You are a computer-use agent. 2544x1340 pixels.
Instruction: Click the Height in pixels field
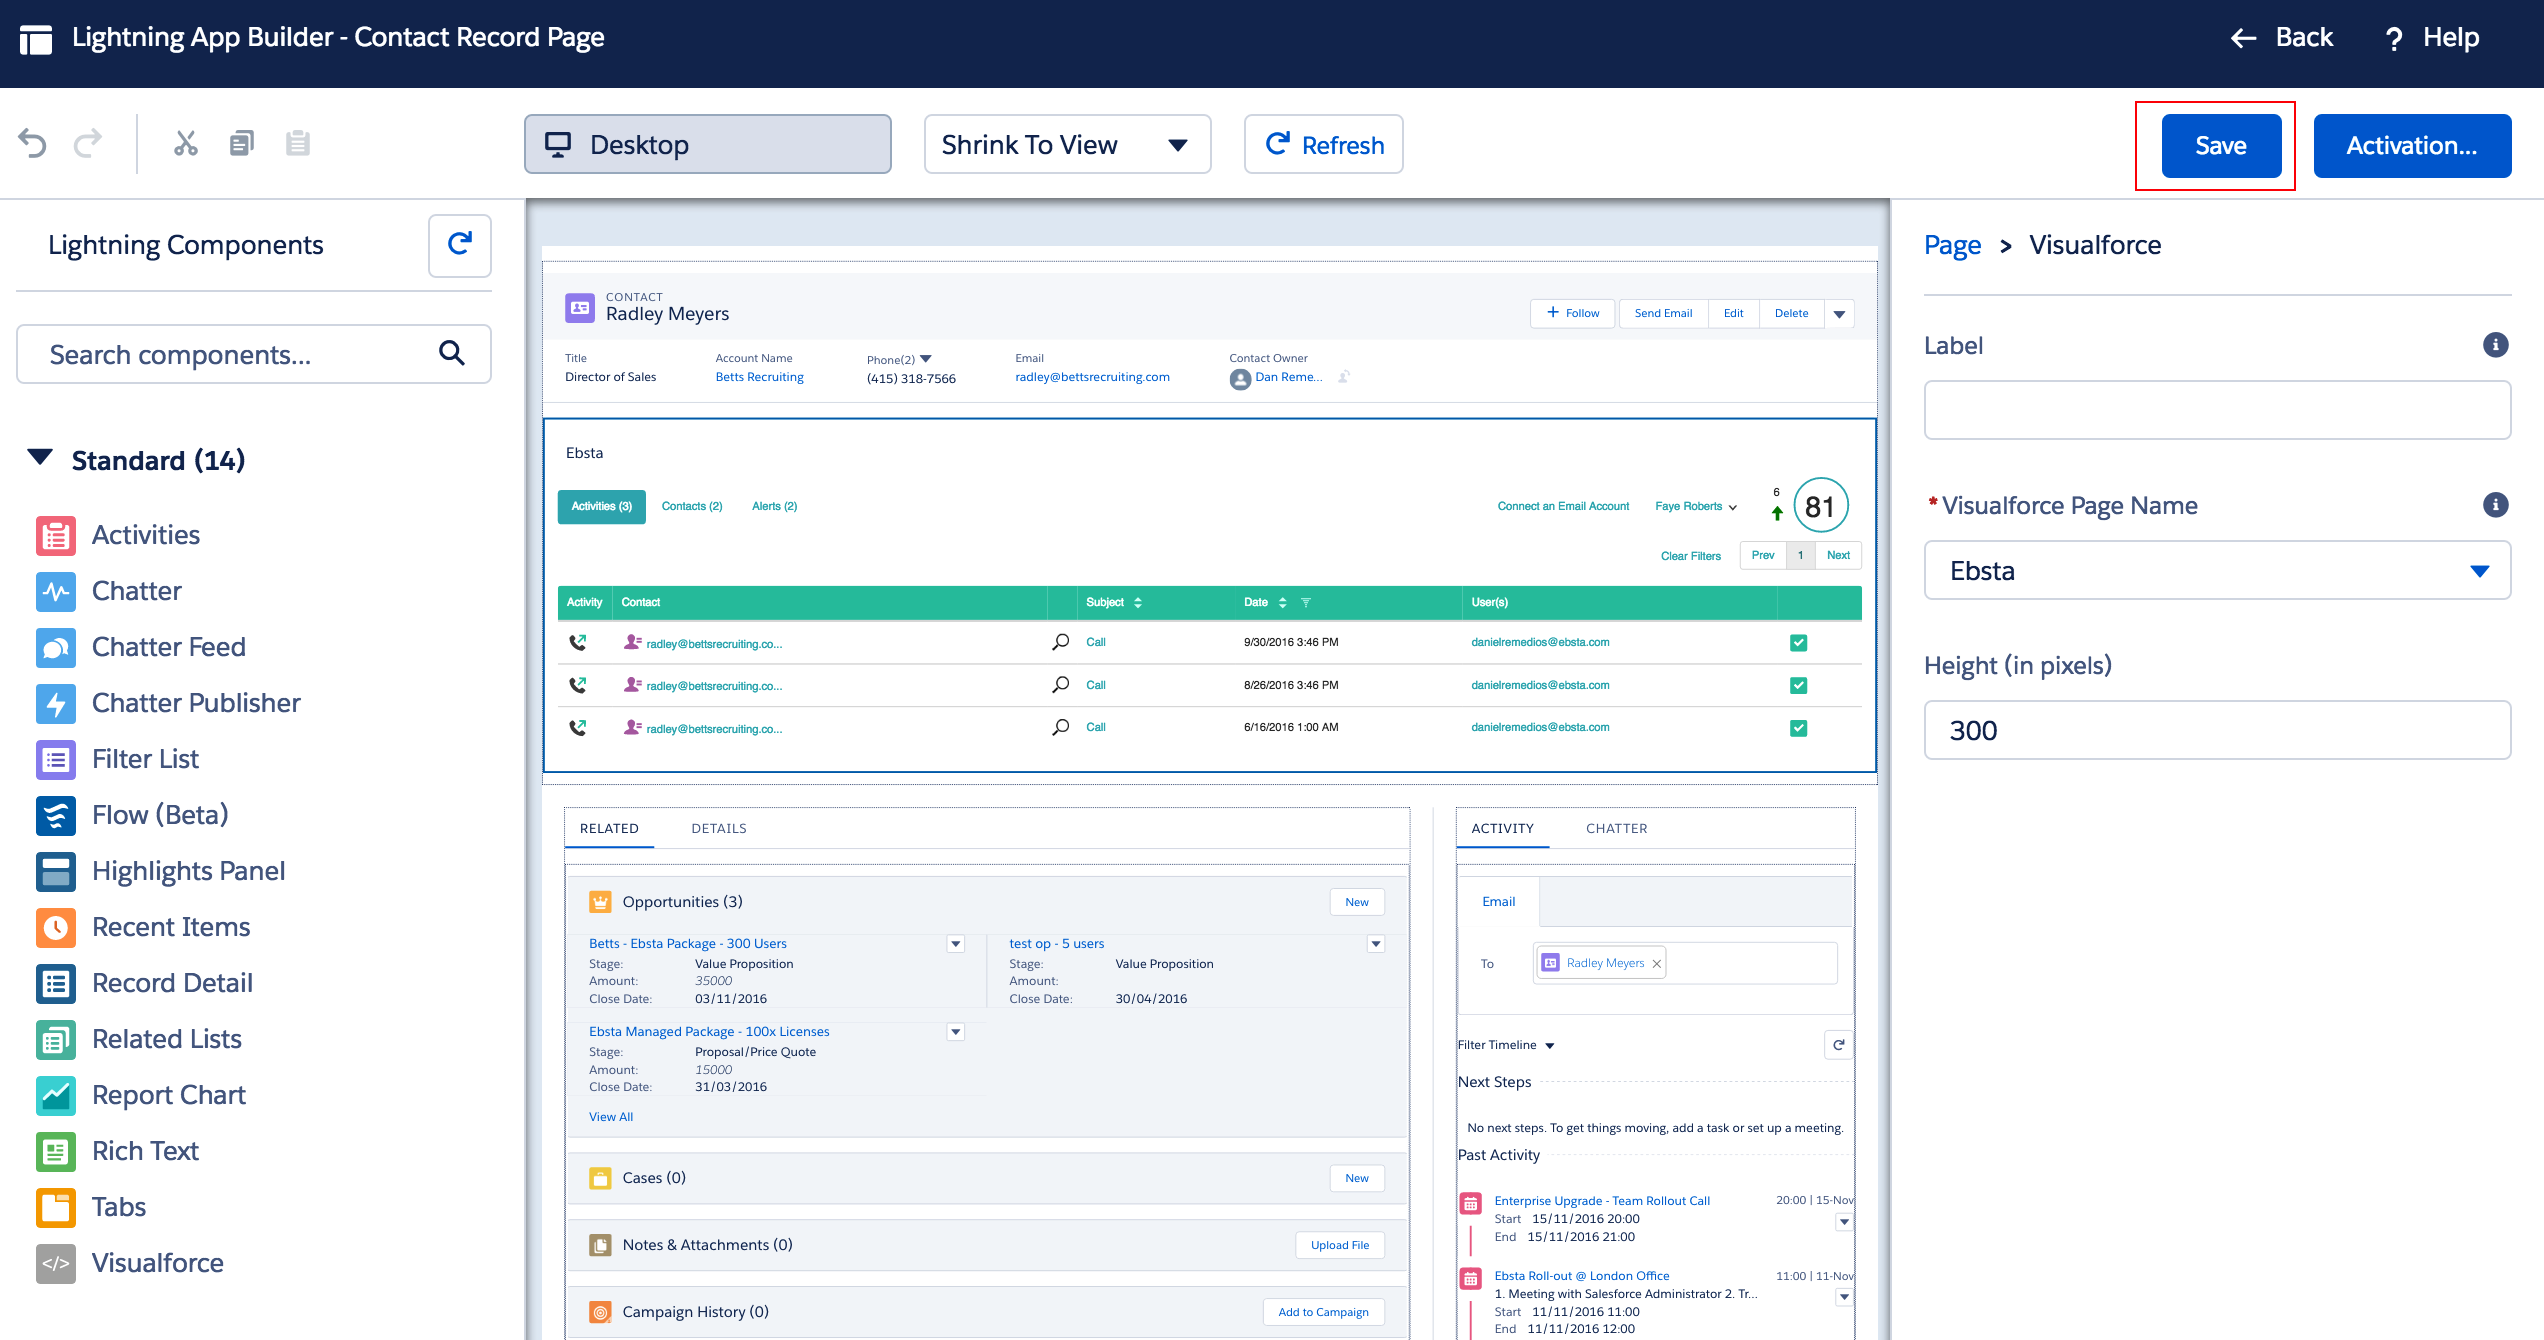click(x=2216, y=731)
